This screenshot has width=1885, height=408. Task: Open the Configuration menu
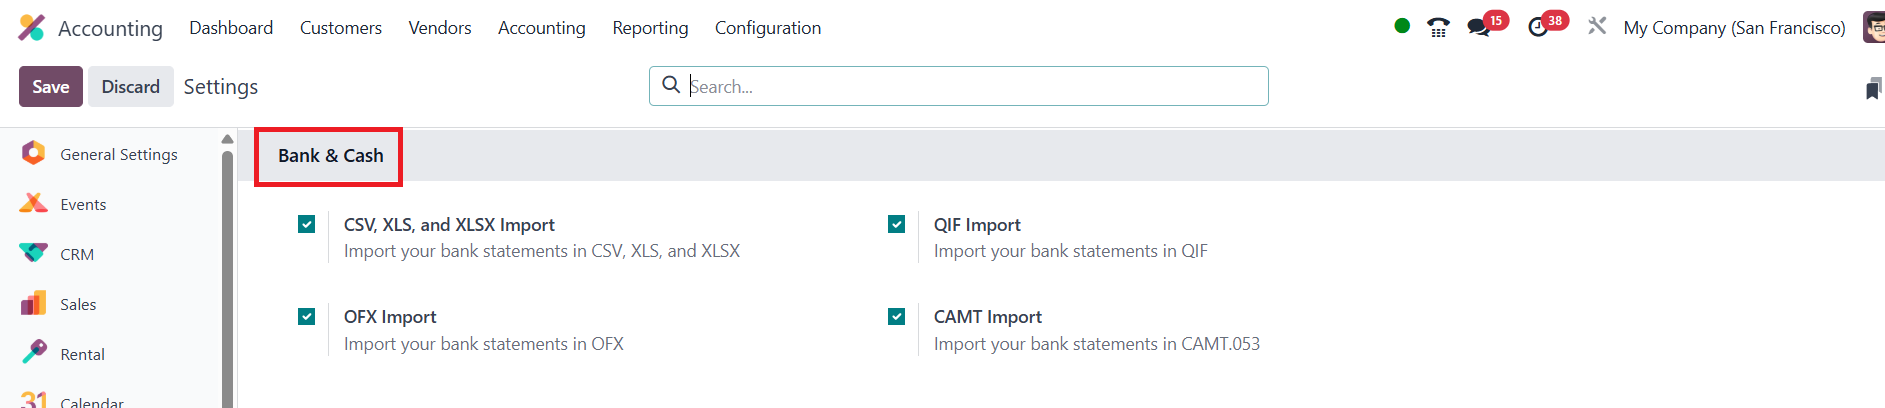click(x=767, y=28)
